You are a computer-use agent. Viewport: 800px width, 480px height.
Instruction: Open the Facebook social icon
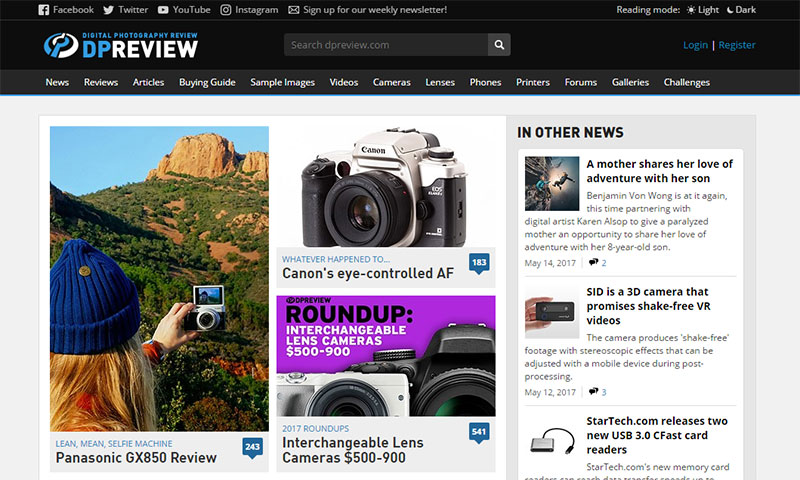(x=44, y=10)
